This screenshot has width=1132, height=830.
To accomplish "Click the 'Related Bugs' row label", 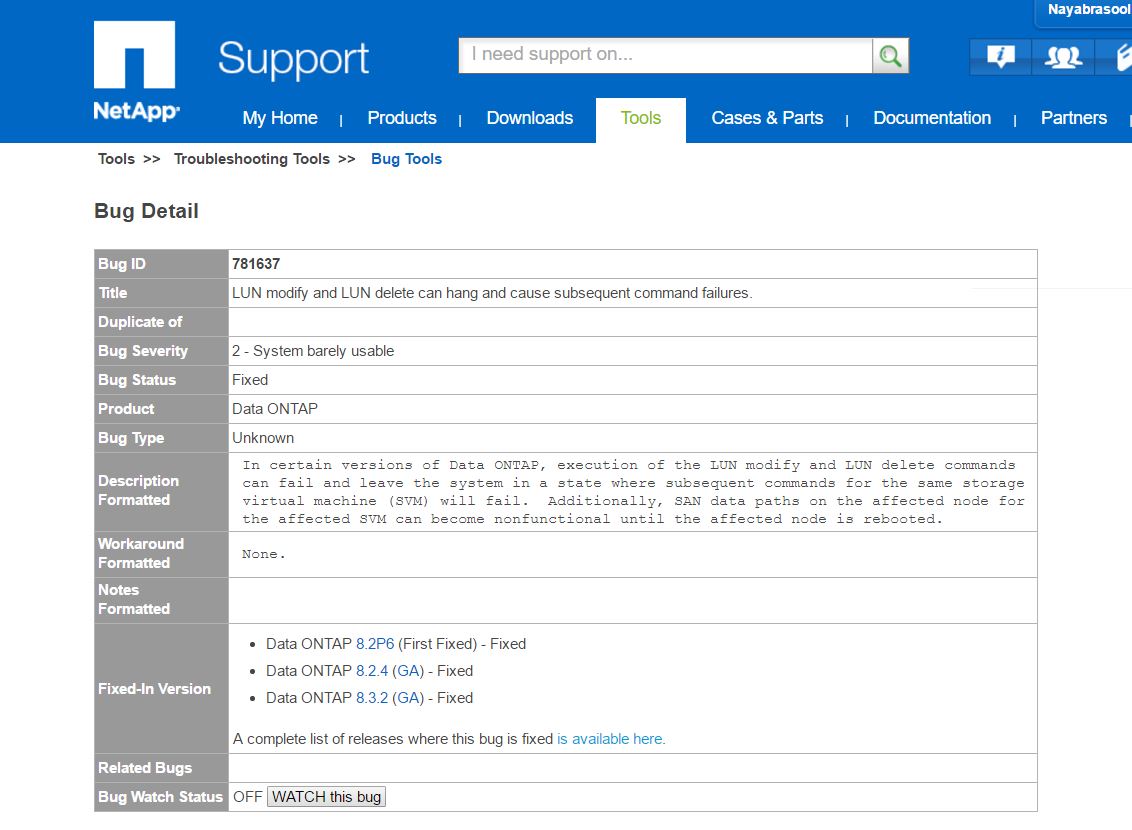I will coord(145,768).
